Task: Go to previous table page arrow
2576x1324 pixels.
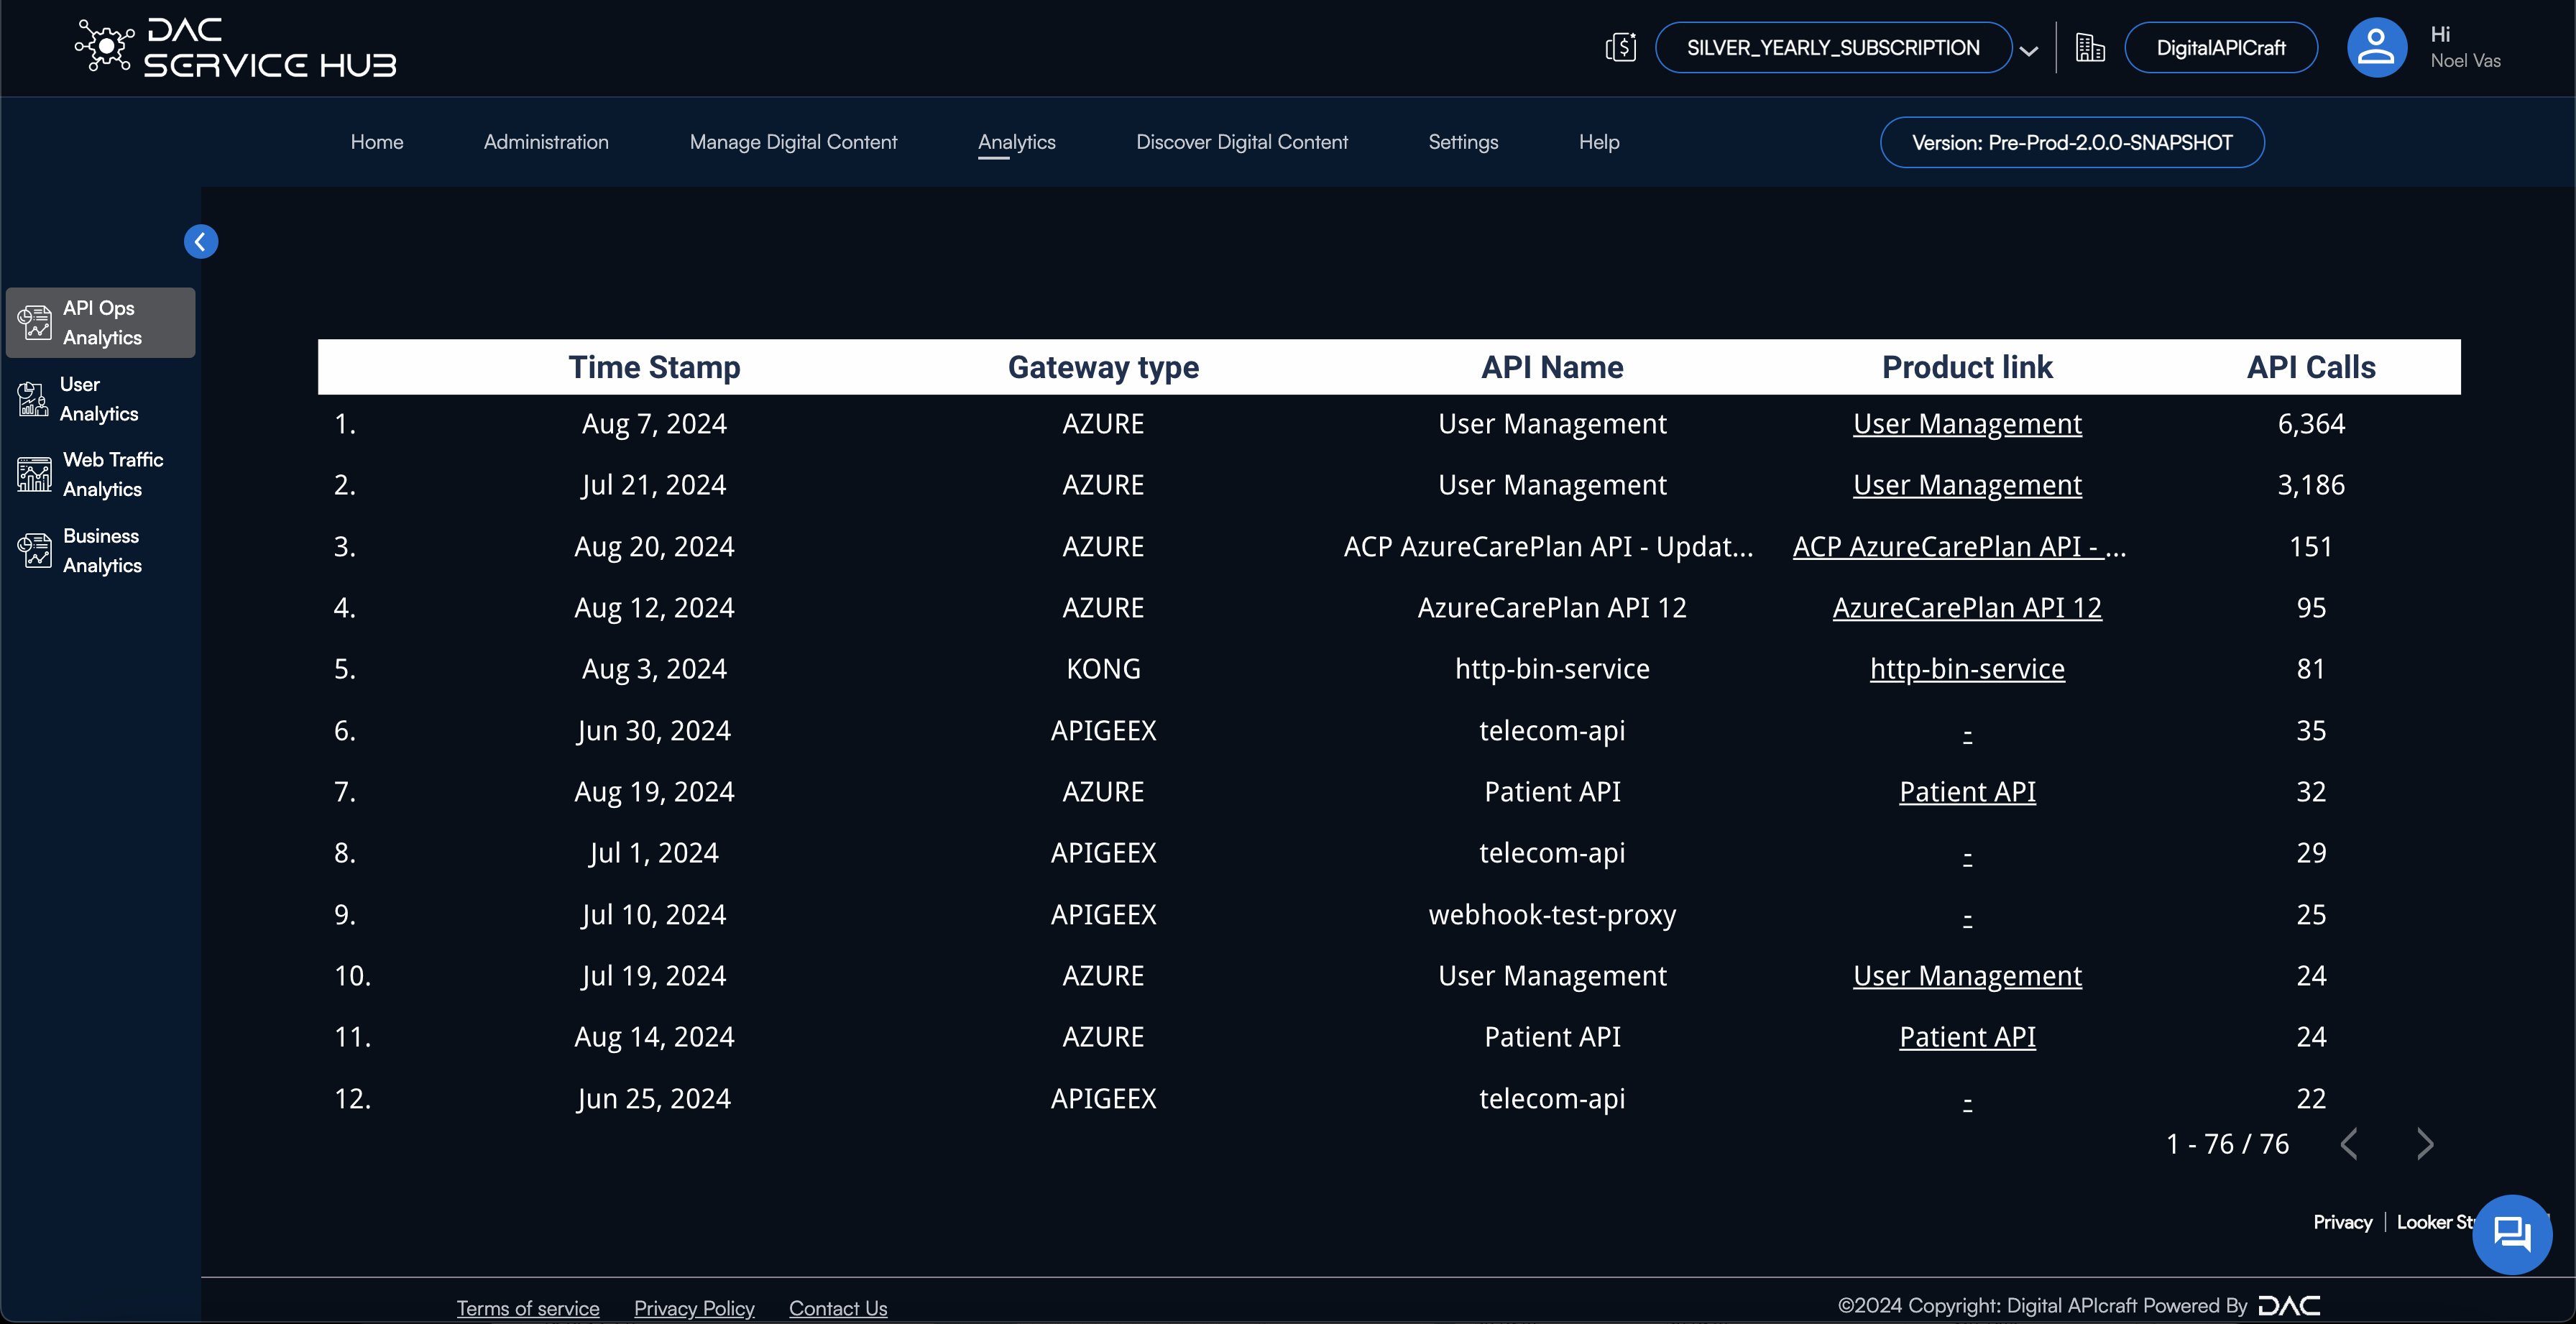Action: coord(2349,1143)
